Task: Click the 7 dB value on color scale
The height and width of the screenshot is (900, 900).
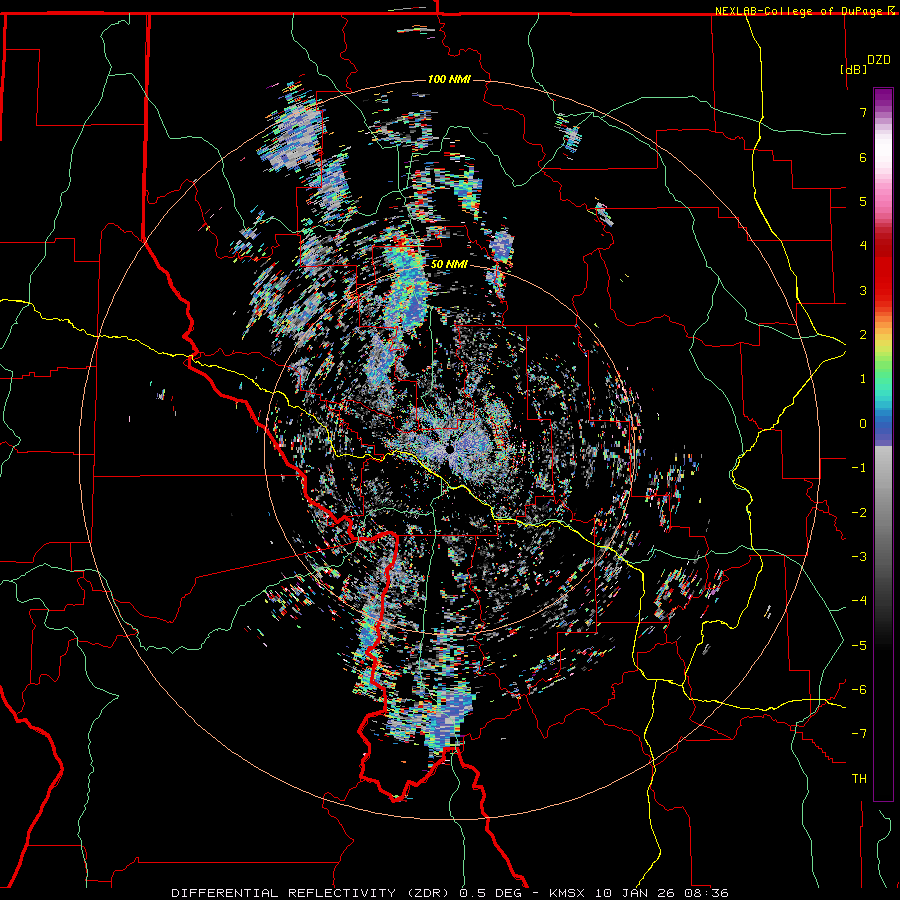Action: pyautogui.click(x=863, y=112)
